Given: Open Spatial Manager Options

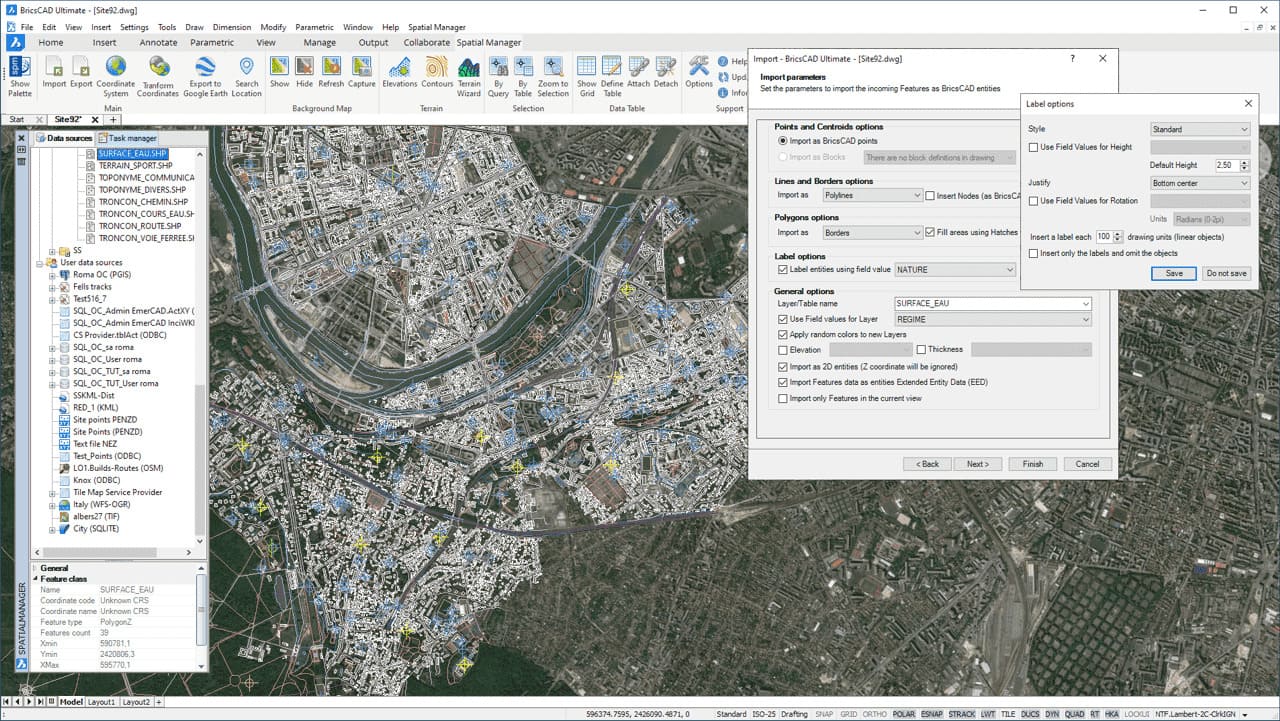Looking at the screenshot, I should (x=699, y=72).
